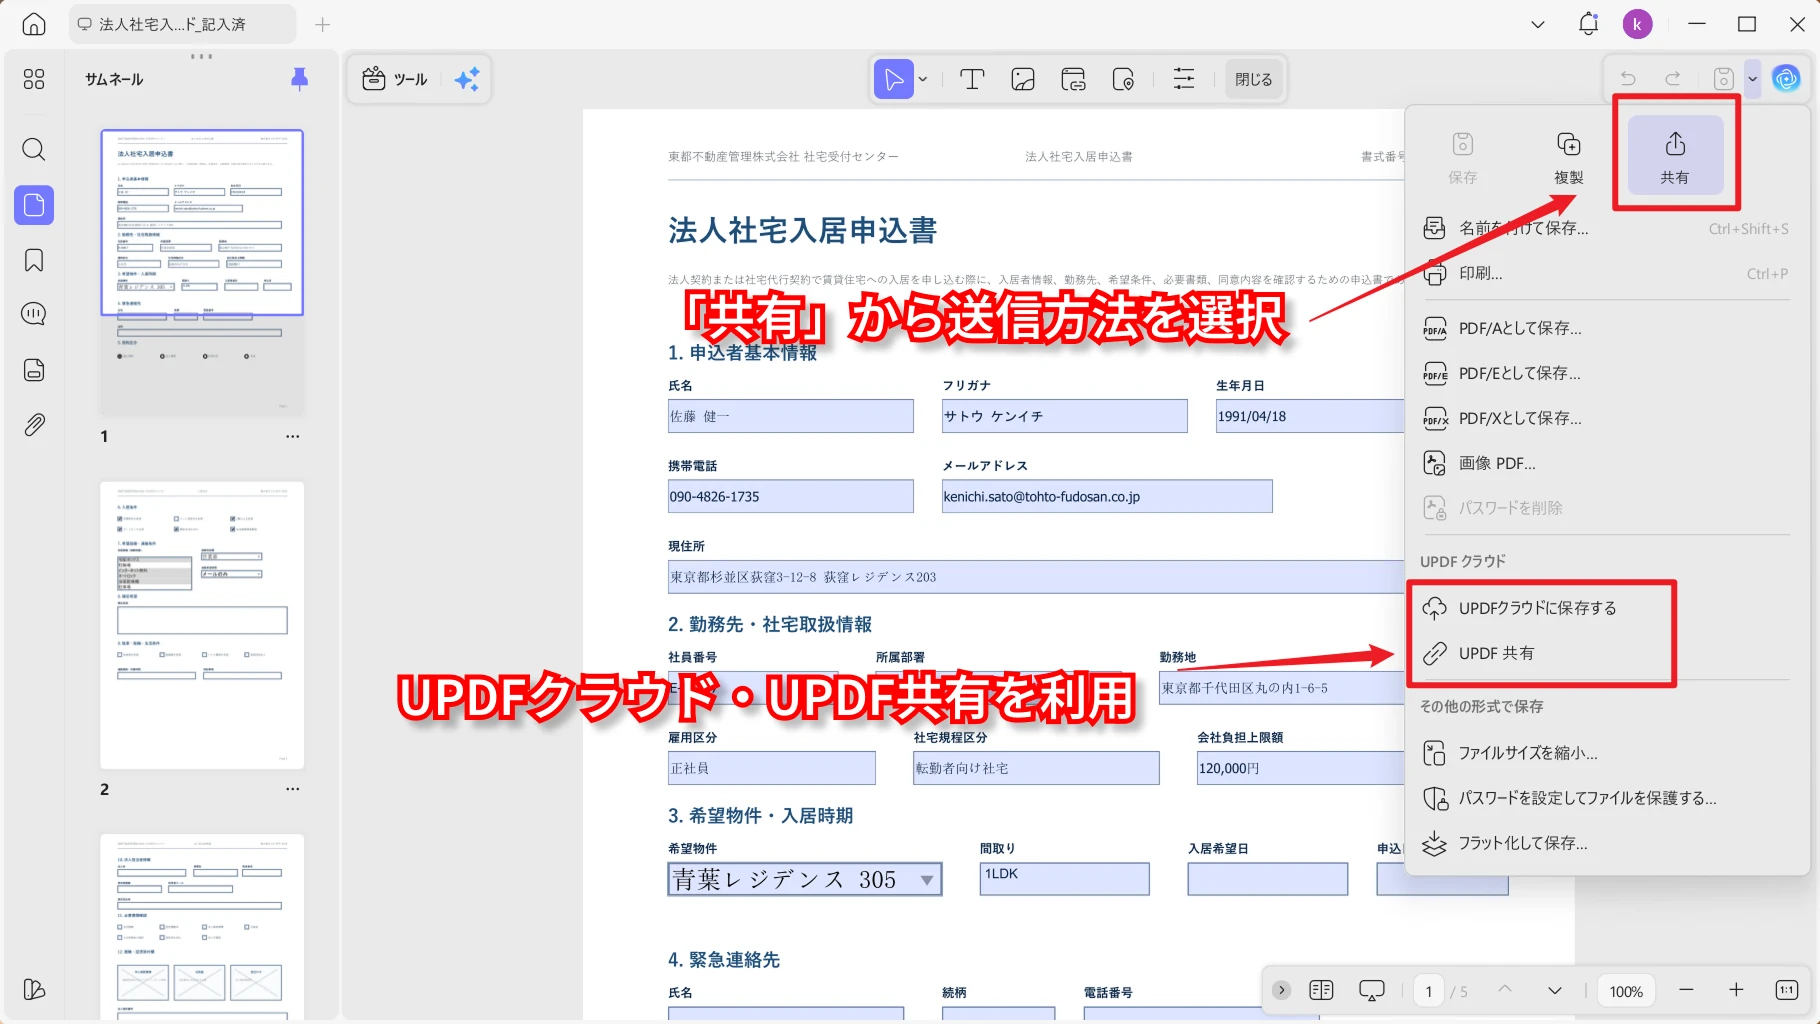
Task: Open page 2 thumbnail options menu
Action: (x=292, y=789)
